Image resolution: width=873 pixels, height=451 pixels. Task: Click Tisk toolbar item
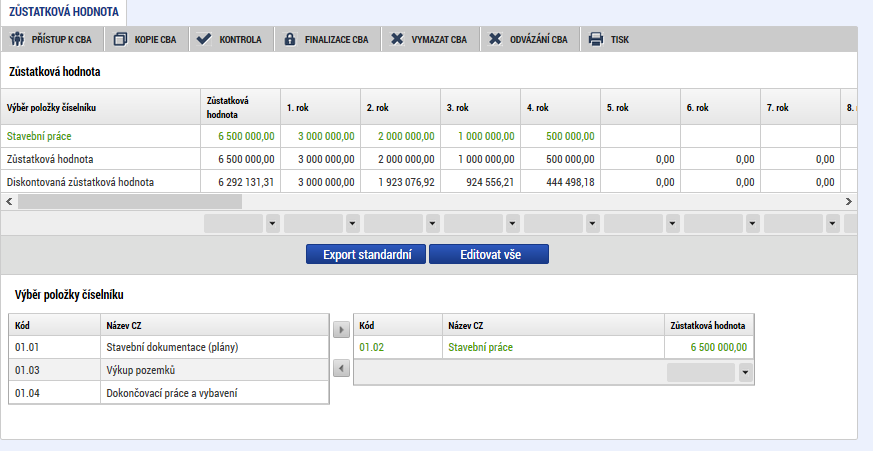(x=610, y=39)
